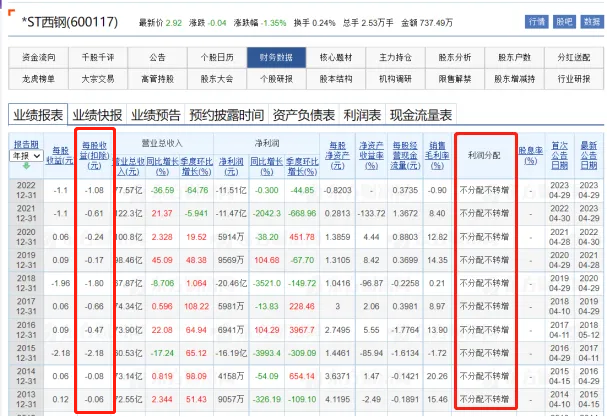
Task: Click the 3967.7 quarterly growth cell
Action: click(x=302, y=330)
